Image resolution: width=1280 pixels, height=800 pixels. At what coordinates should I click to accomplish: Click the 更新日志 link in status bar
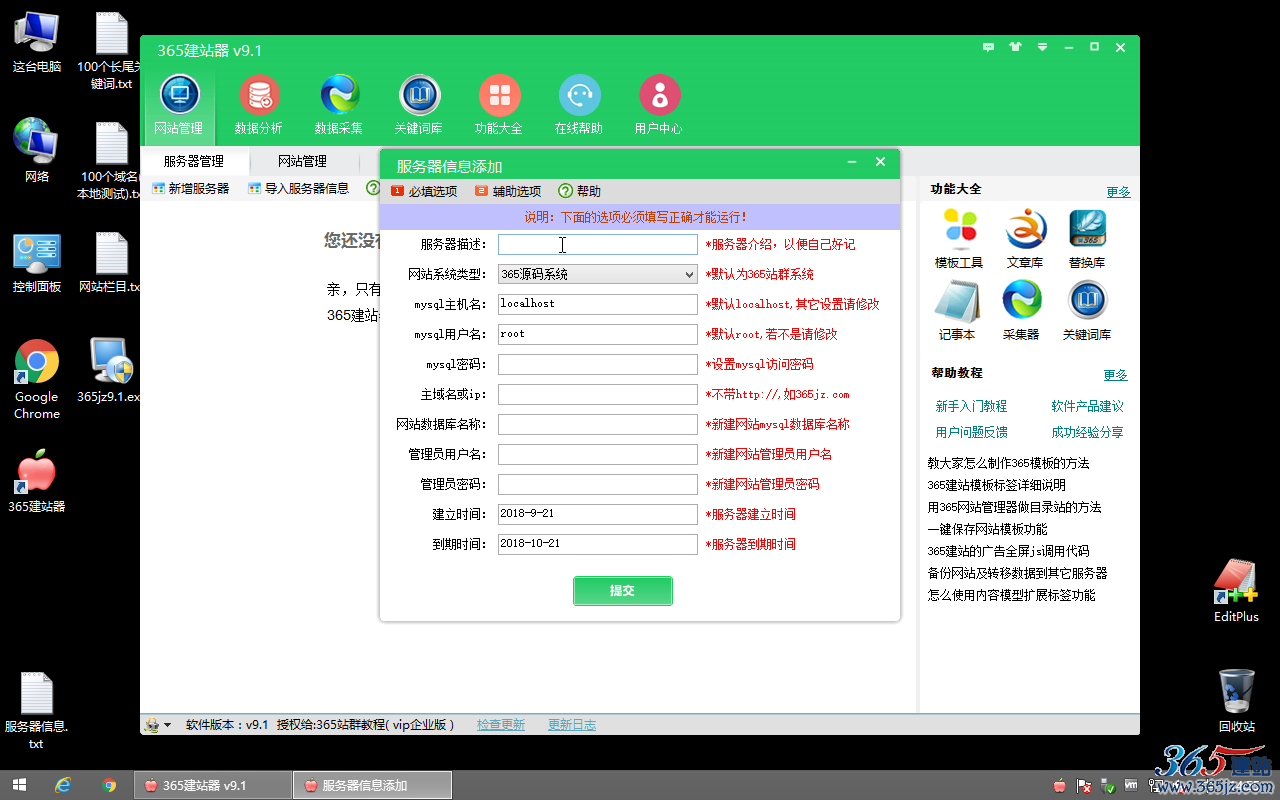click(x=572, y=725)
